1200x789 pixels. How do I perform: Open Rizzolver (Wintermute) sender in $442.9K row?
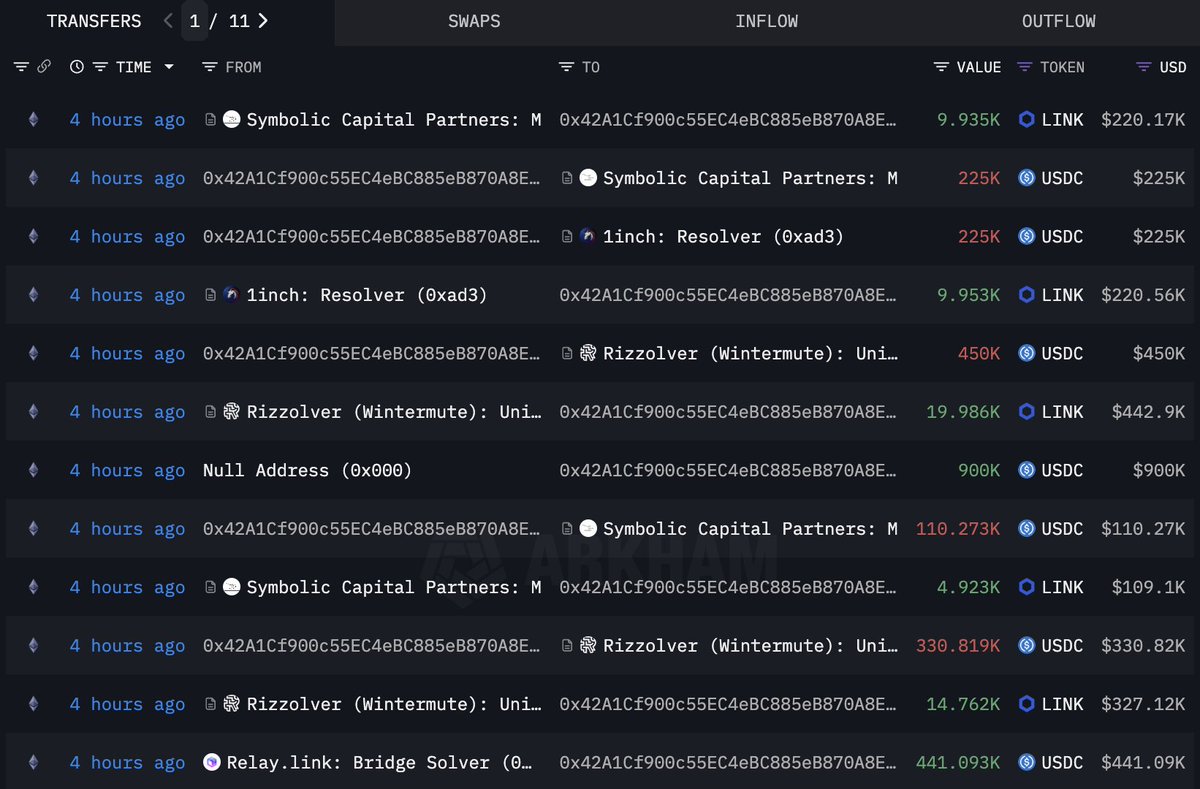[394, 411]
